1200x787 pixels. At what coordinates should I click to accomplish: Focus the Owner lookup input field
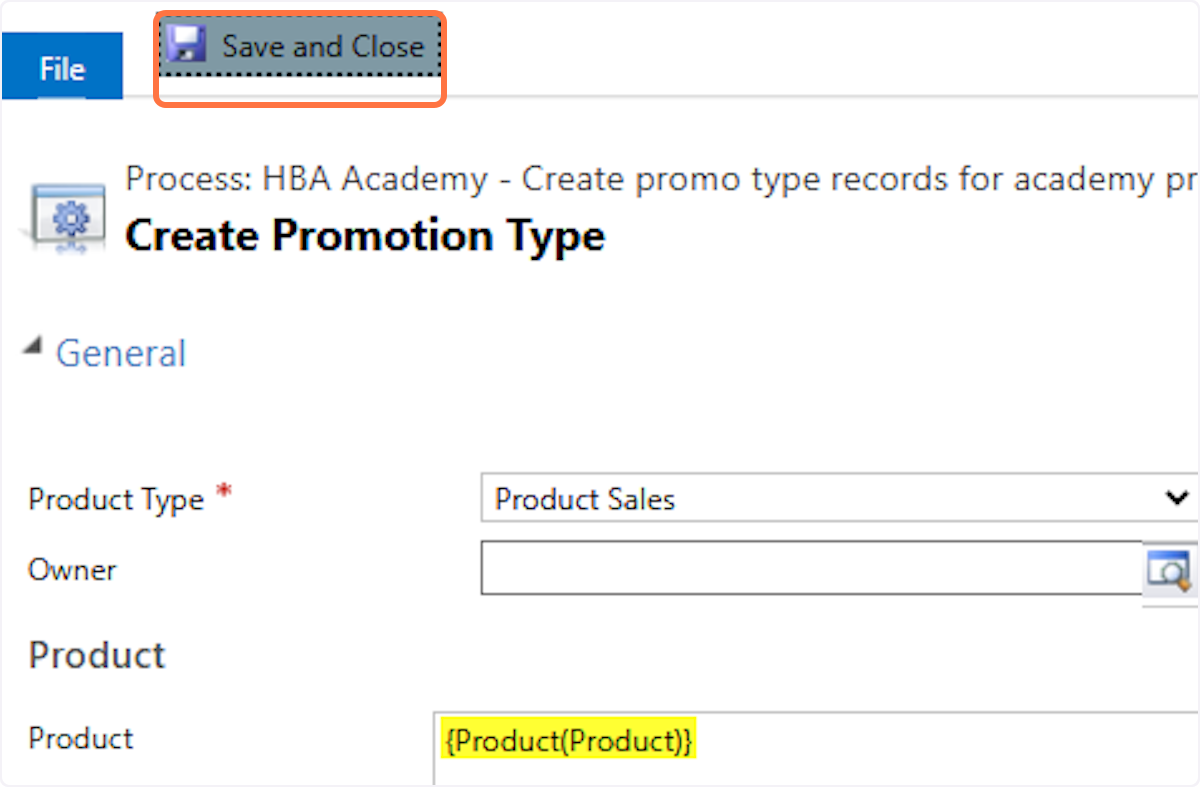click(x=810, y=568)
